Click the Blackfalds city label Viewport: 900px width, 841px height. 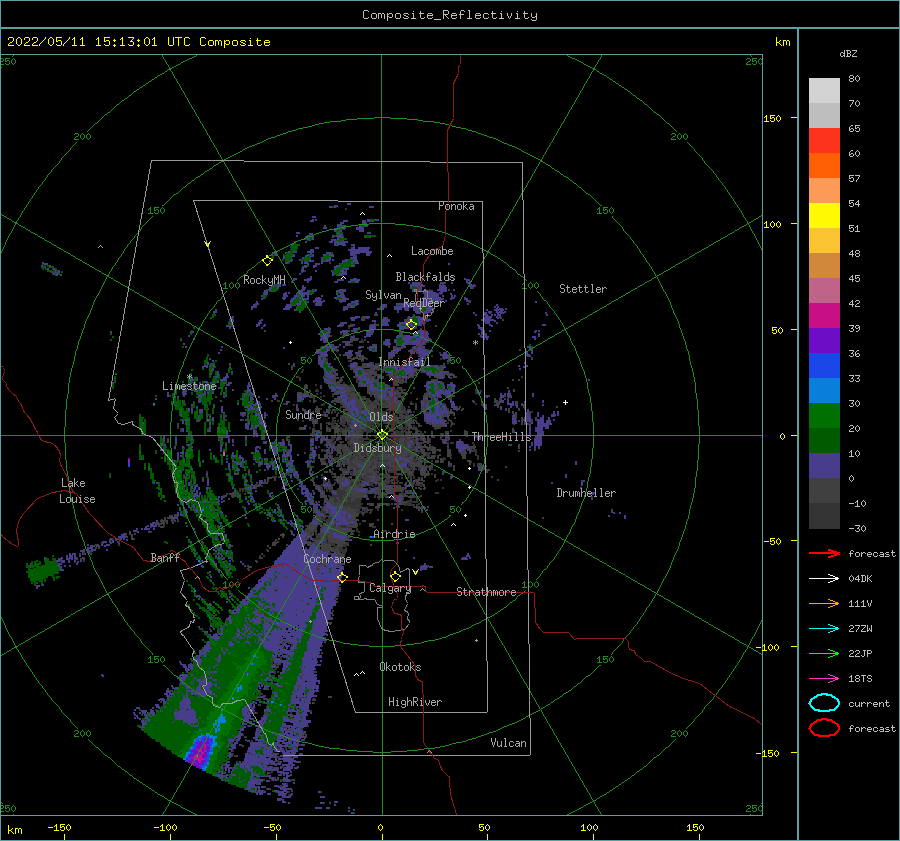[x=425, y=277]
